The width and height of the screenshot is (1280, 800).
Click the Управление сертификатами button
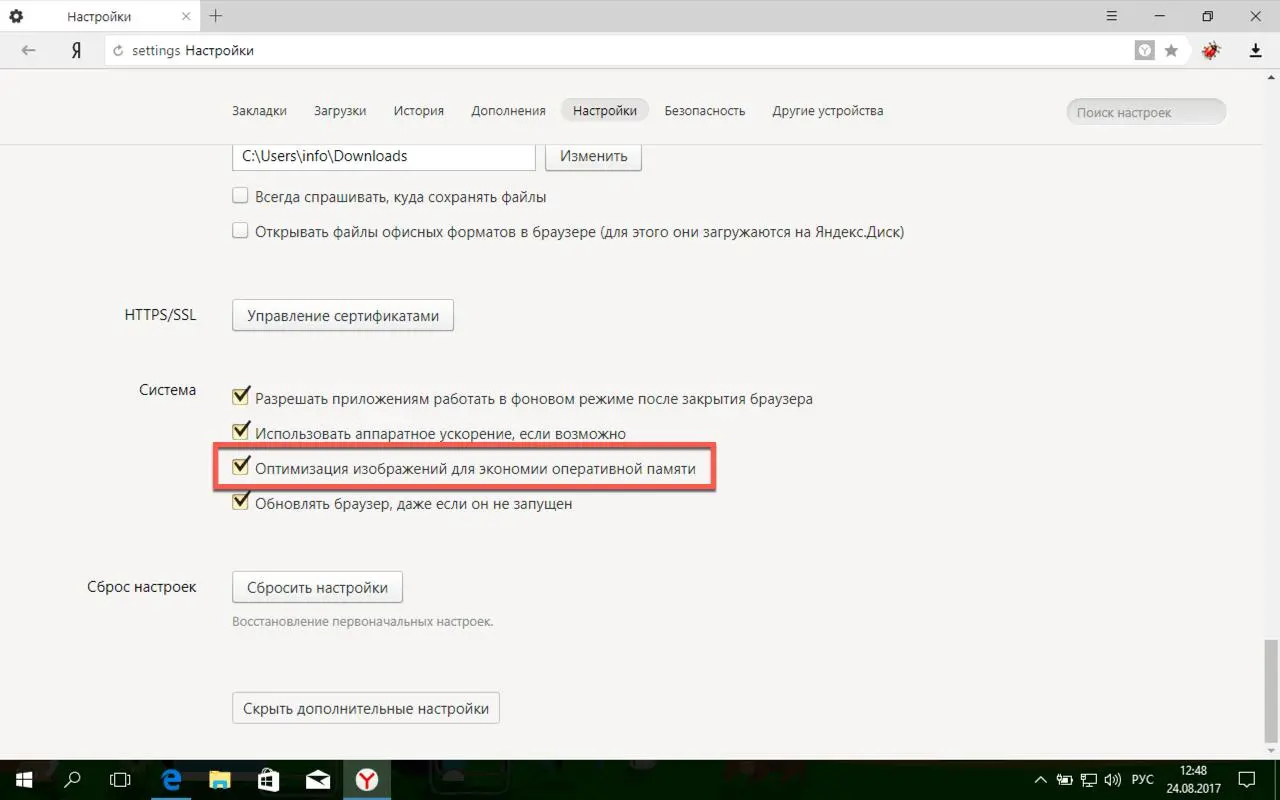(343, 316)
